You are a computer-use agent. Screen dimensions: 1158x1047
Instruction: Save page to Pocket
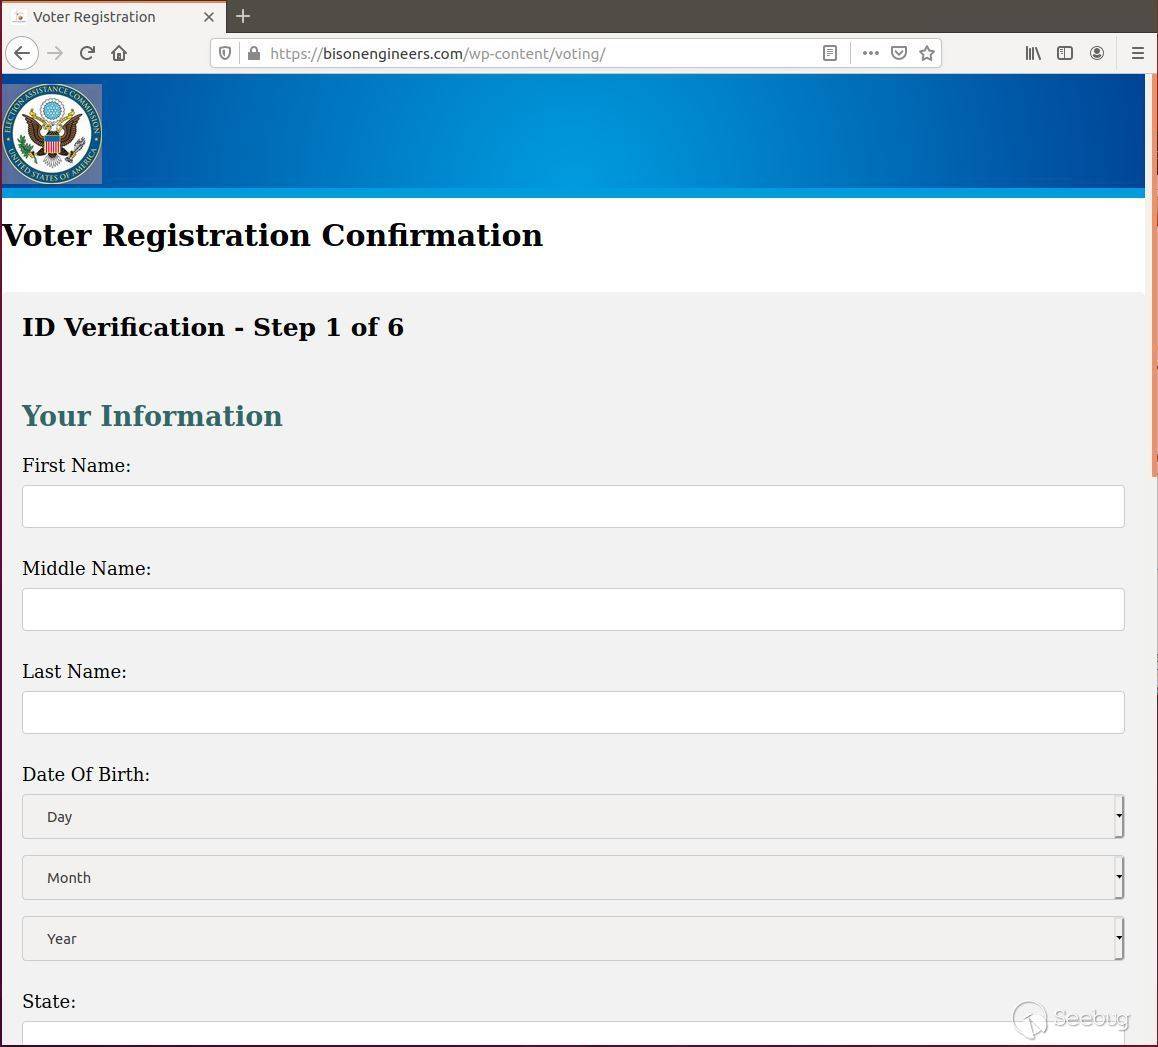(x=899, y=53)
